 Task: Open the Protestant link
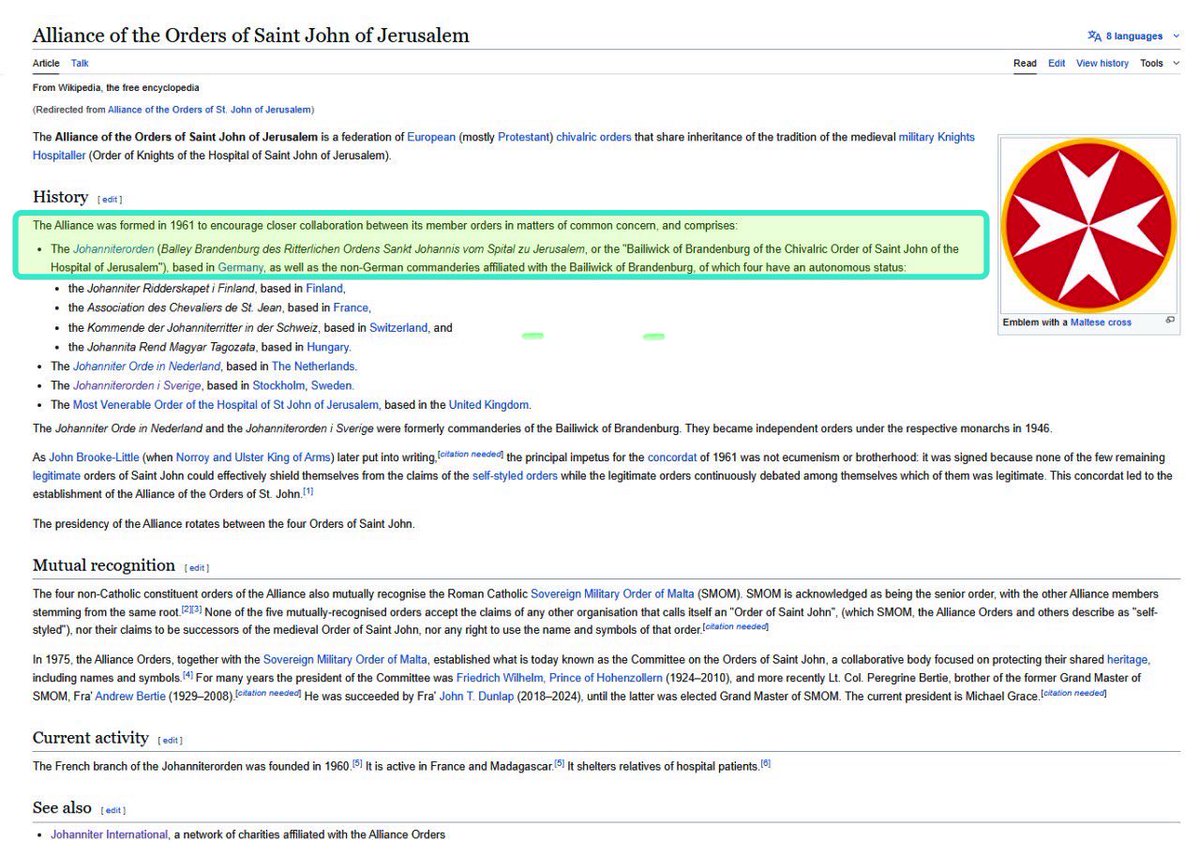(524, 137)
